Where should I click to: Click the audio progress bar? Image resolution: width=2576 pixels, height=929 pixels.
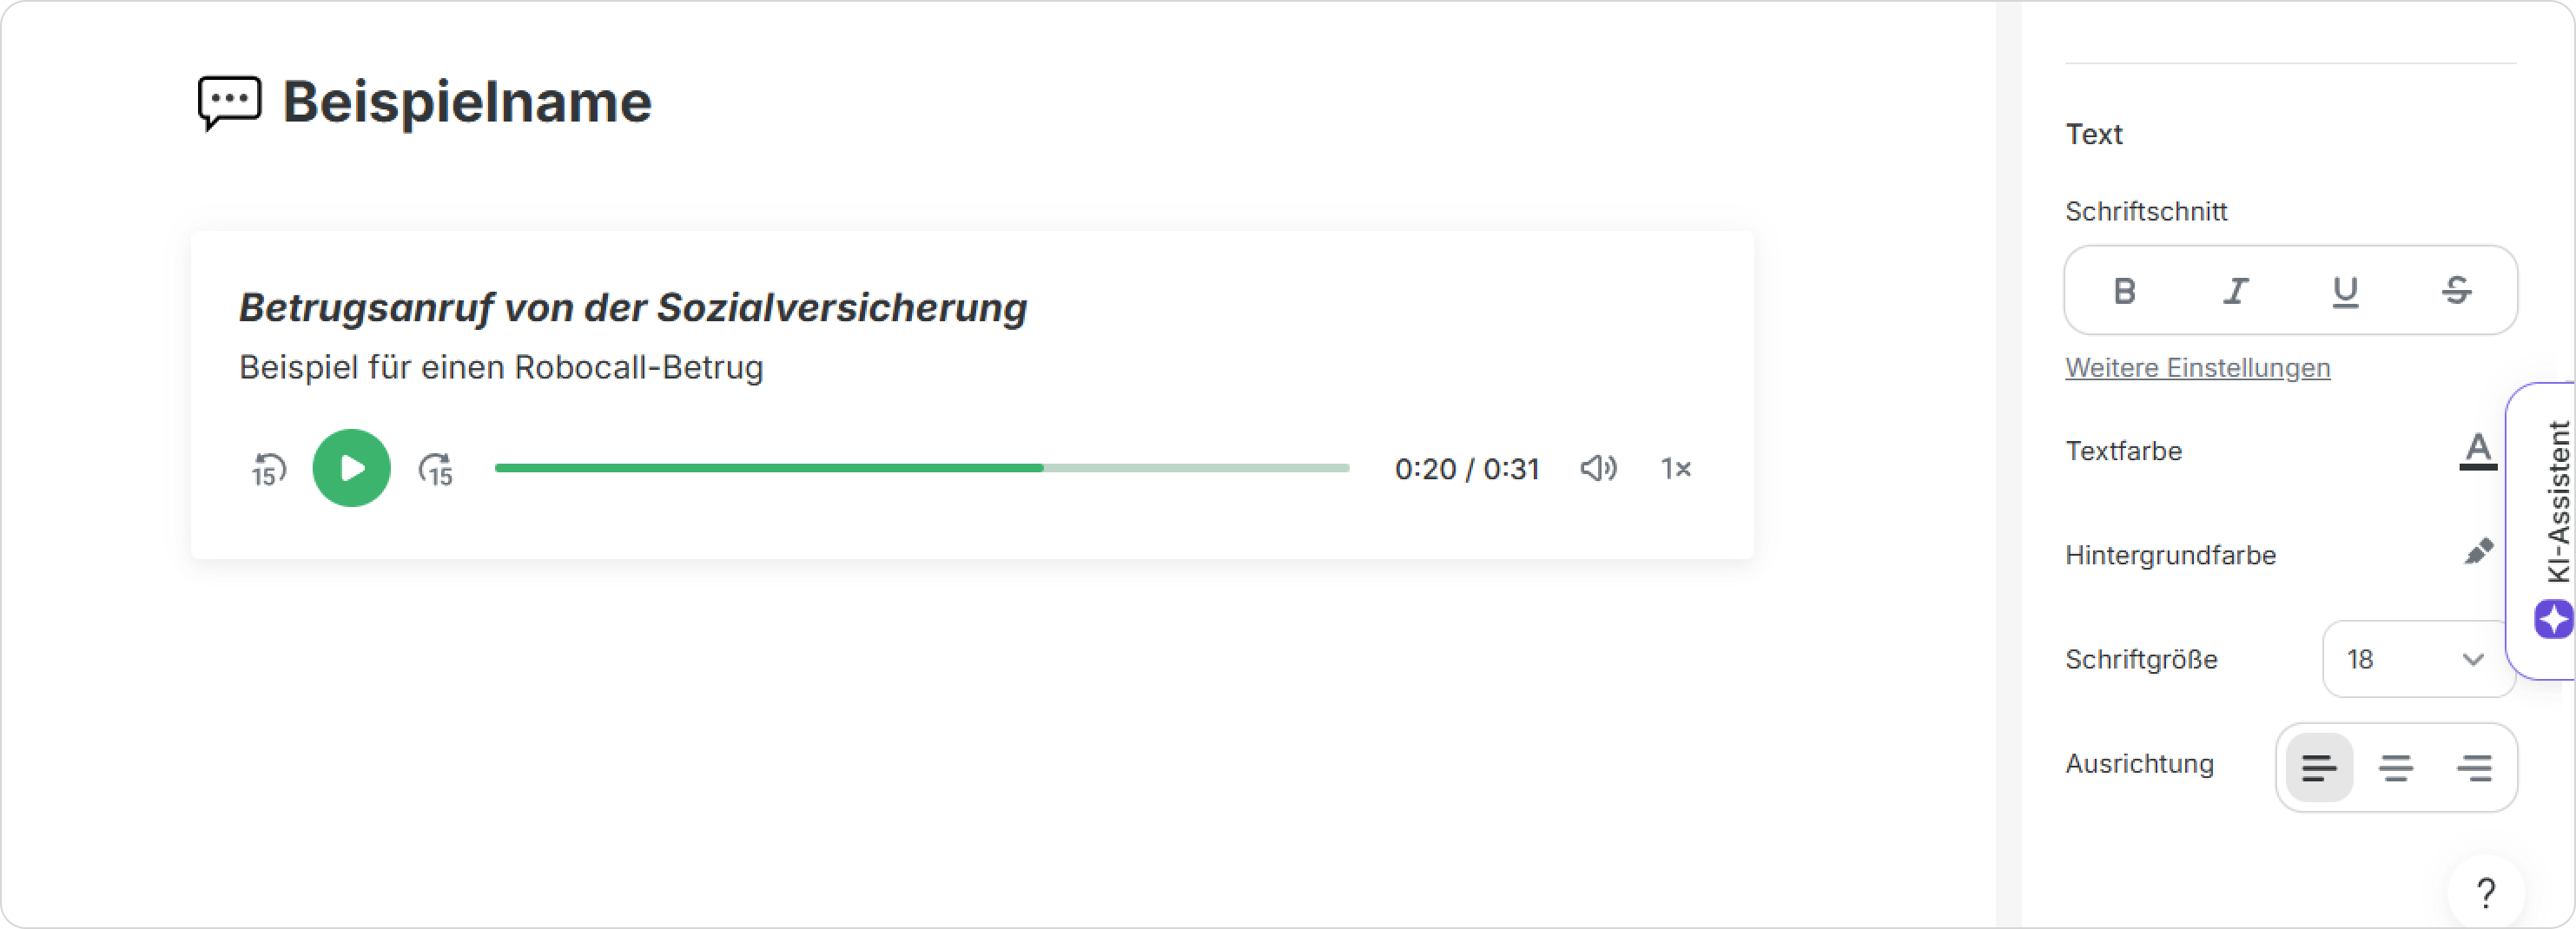(x=921, y=468)
